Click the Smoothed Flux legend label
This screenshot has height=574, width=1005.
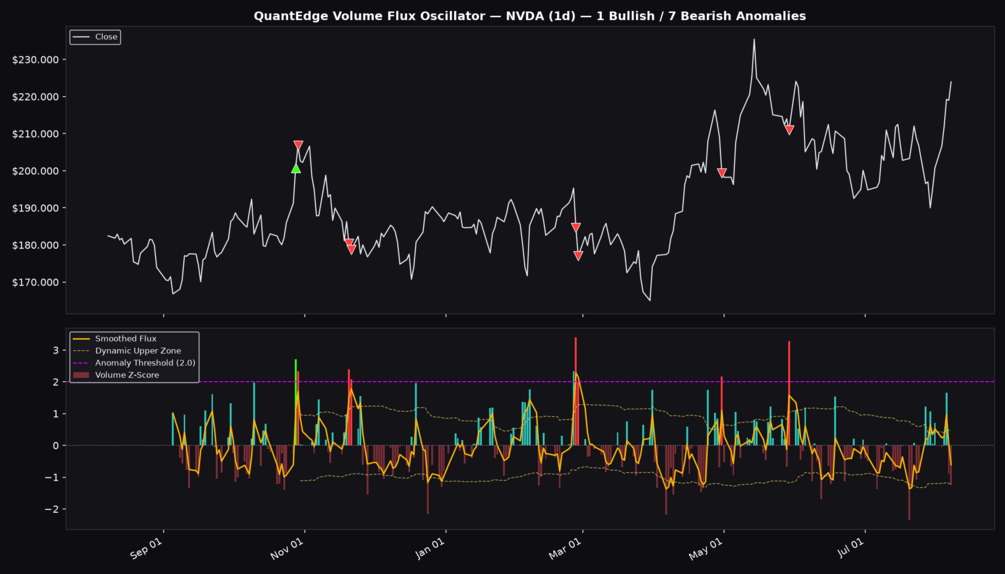pos(126,339)
